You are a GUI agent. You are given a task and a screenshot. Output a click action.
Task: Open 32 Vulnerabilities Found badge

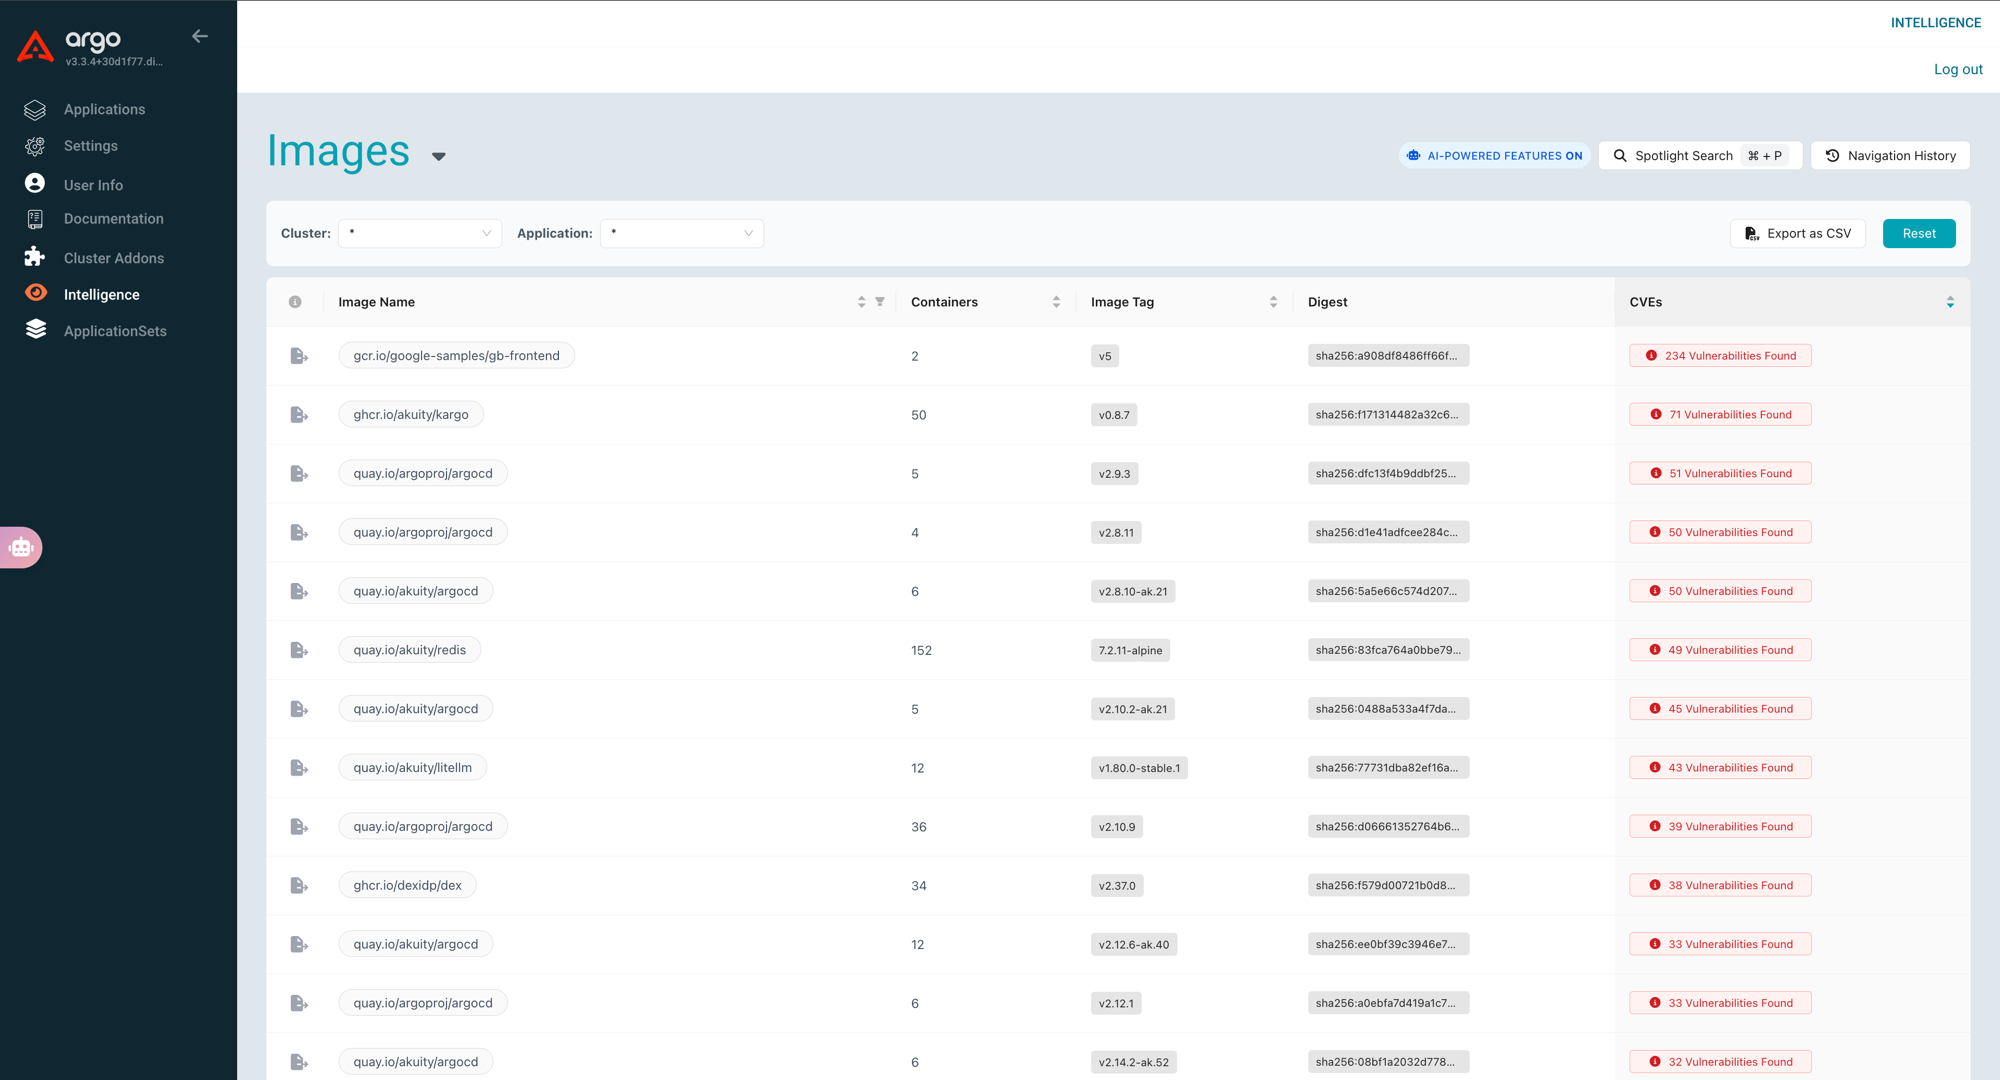pyautogui.click(x=1720, y=1062)
